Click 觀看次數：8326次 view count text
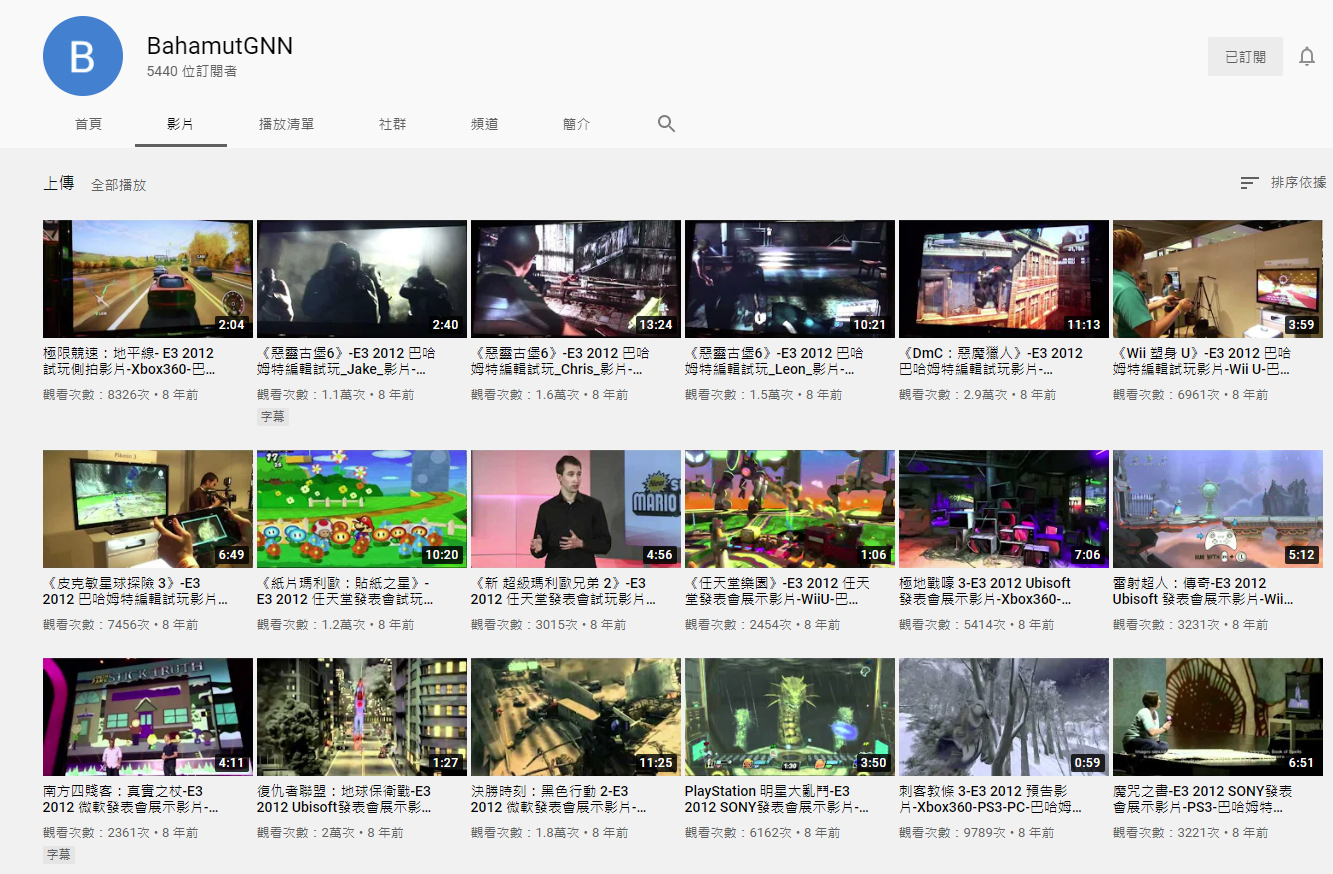Viewport: 1333px width, 874px height. 96,395
